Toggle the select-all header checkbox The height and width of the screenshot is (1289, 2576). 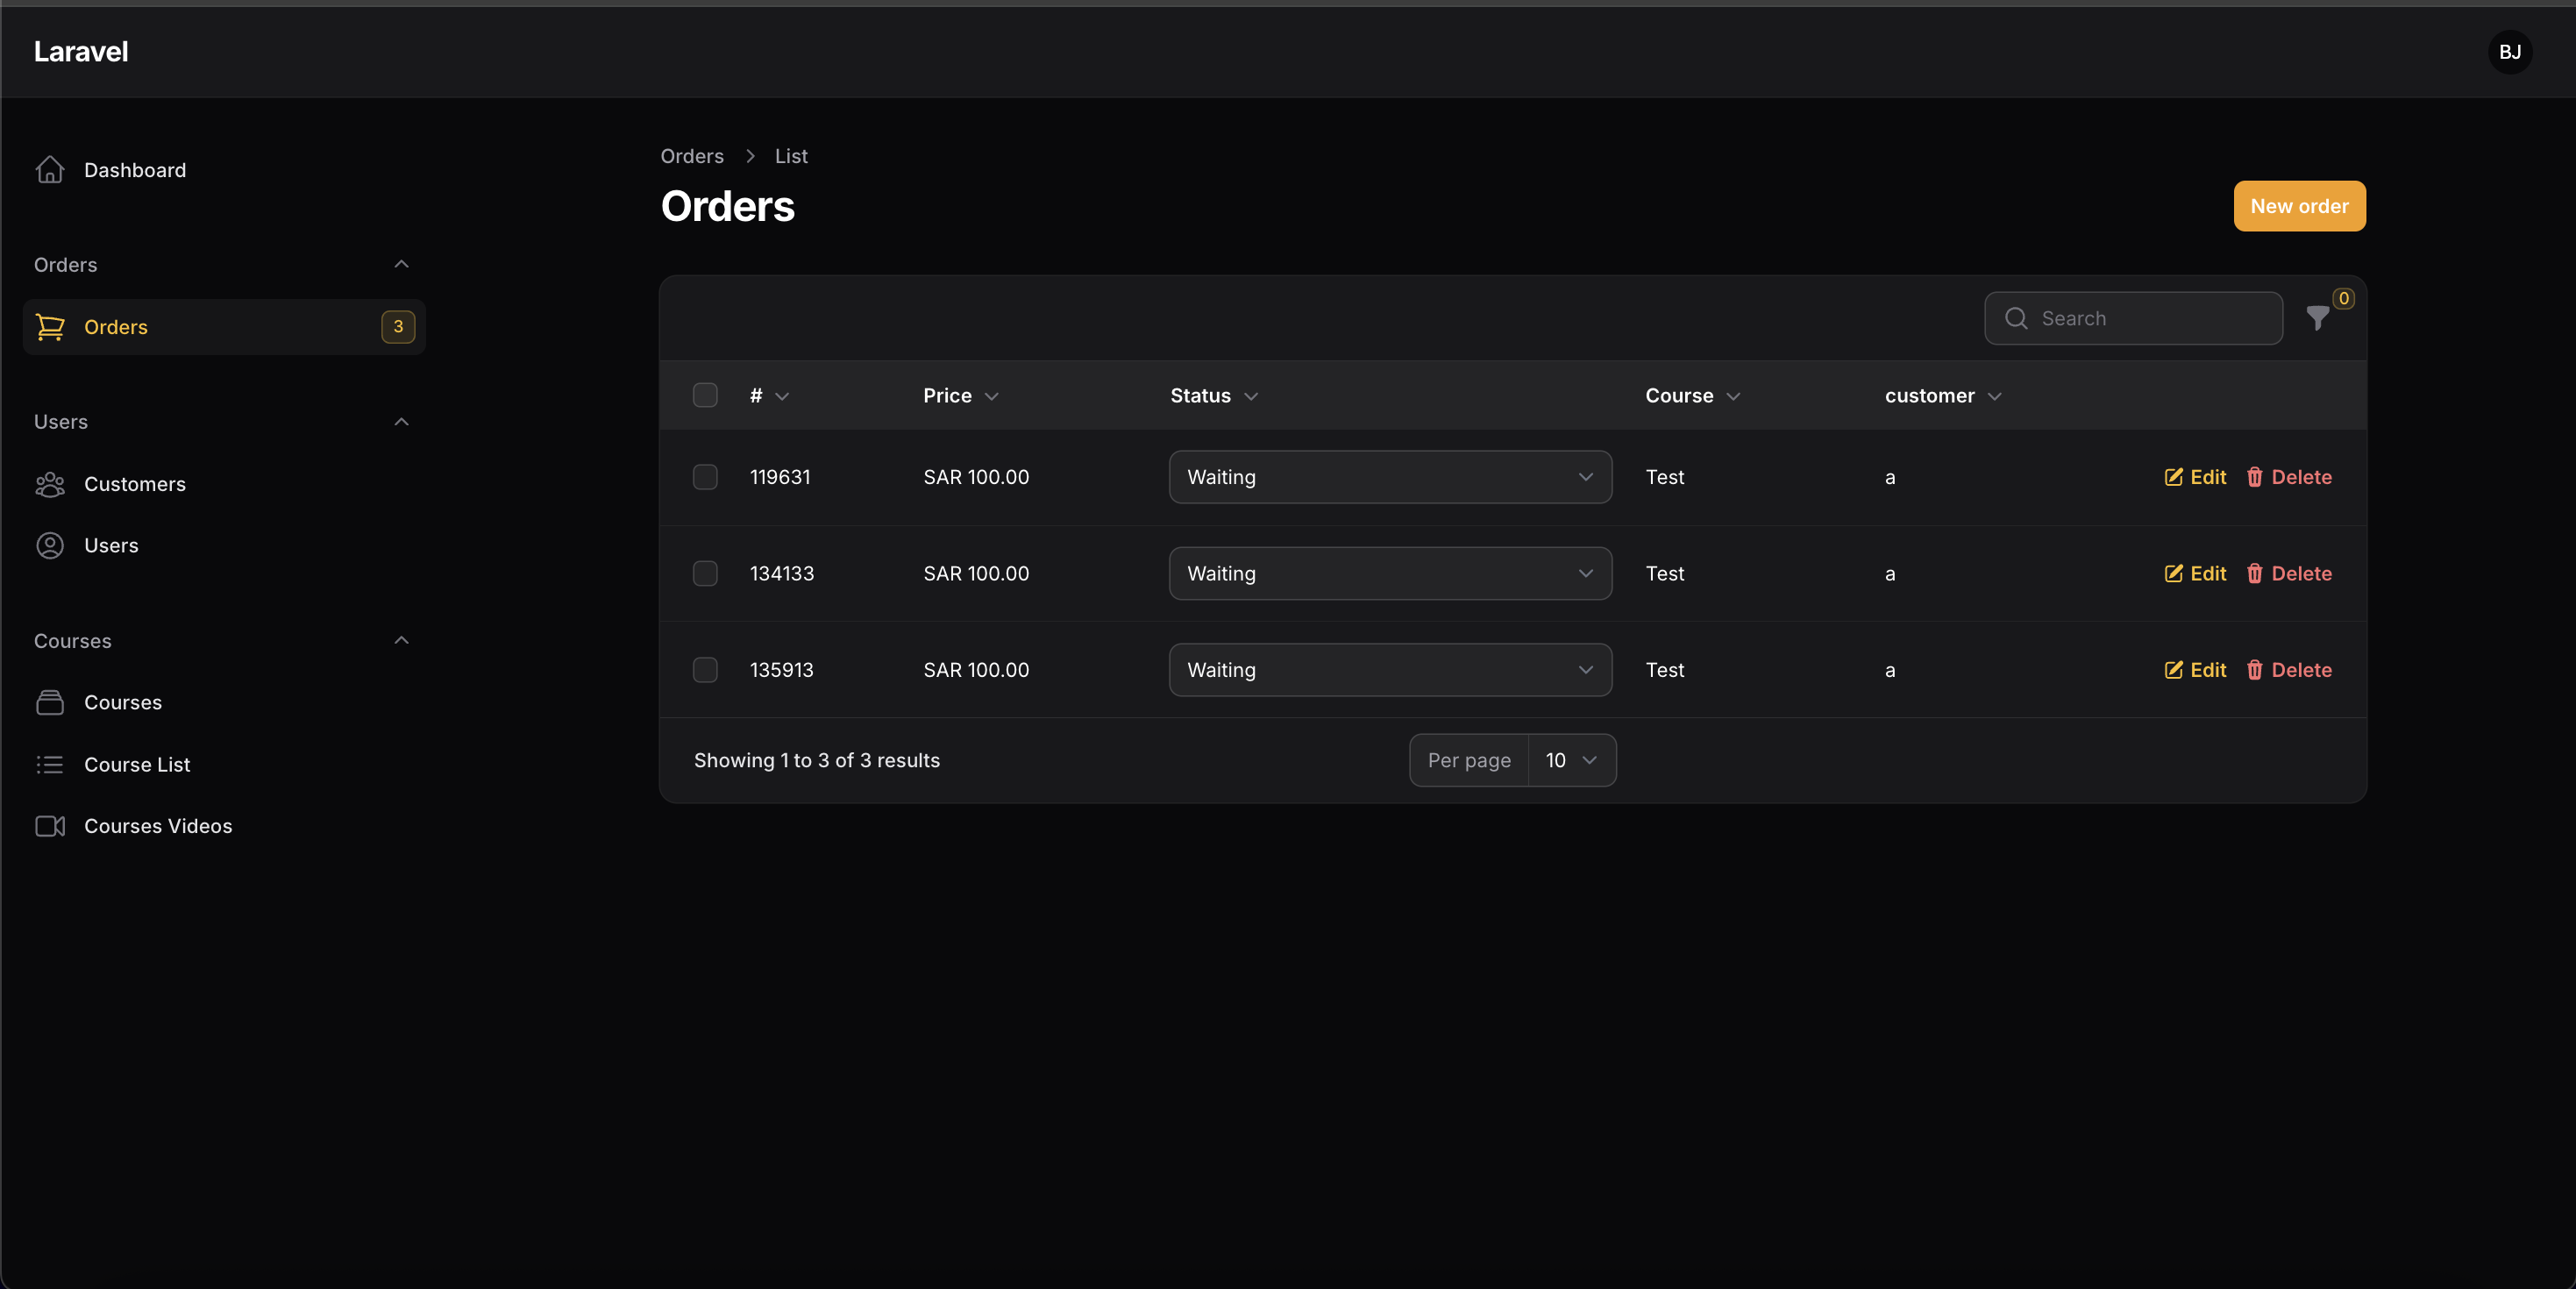pos(705,395)
